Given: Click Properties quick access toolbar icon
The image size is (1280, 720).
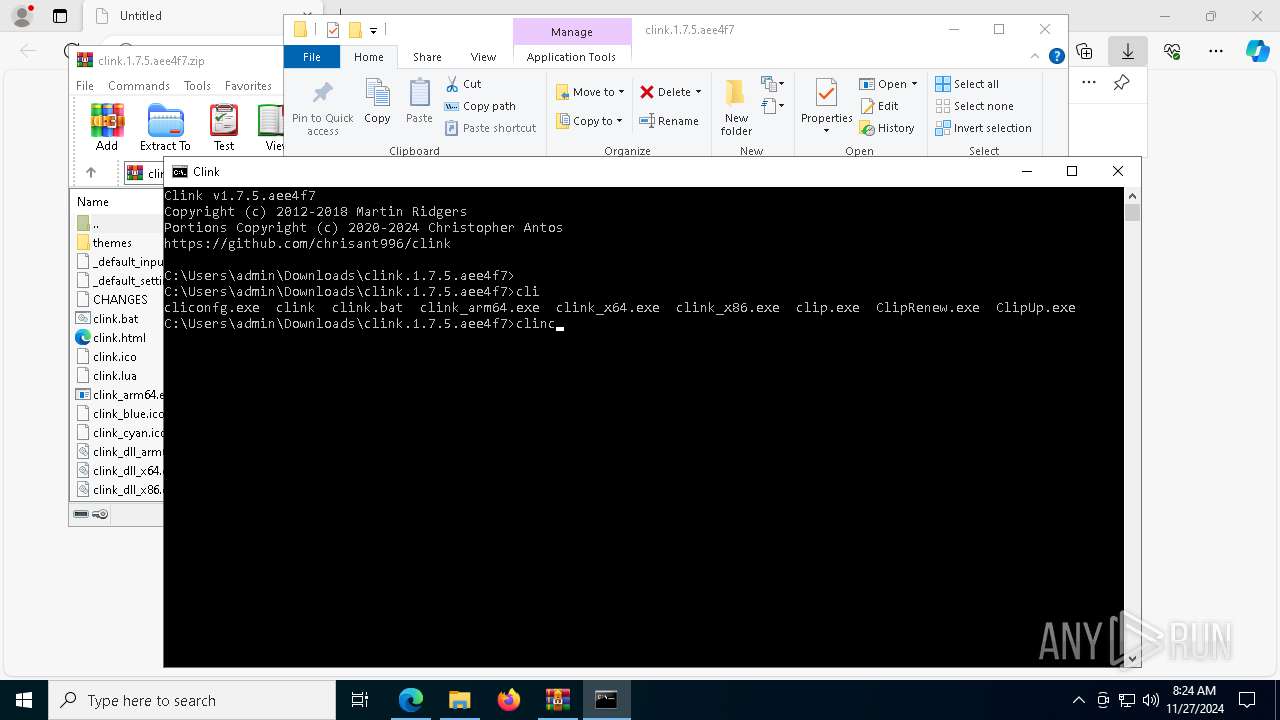Looking at the screenshot, I should click(x=333, y=30).
